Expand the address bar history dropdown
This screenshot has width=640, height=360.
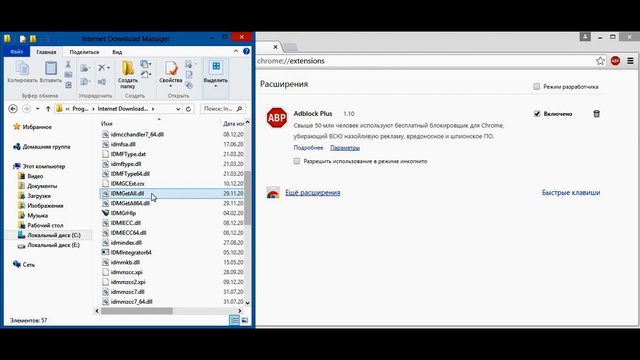click(178, 109)
